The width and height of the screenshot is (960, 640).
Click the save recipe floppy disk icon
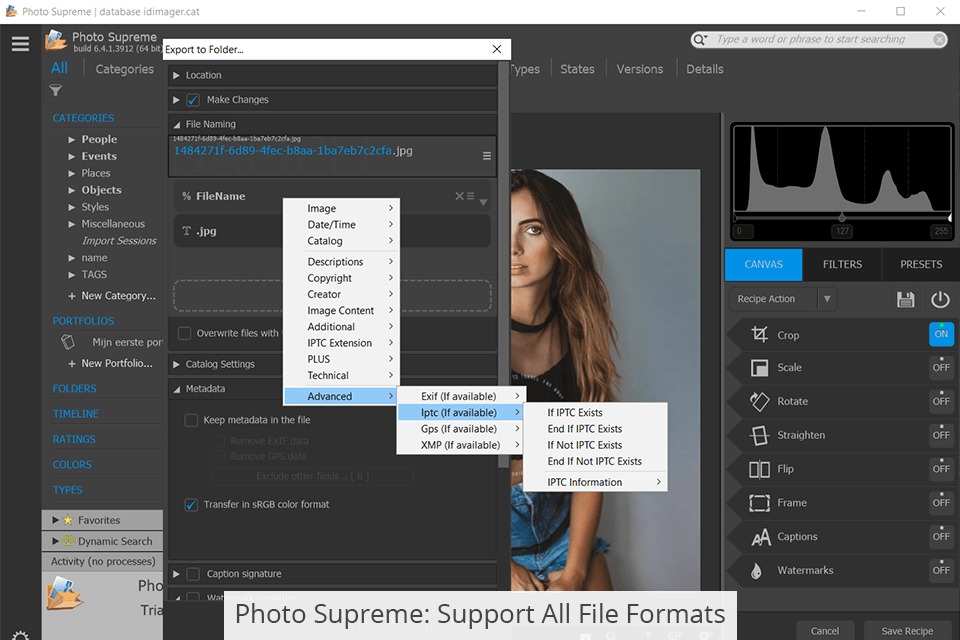pos(906,299)
